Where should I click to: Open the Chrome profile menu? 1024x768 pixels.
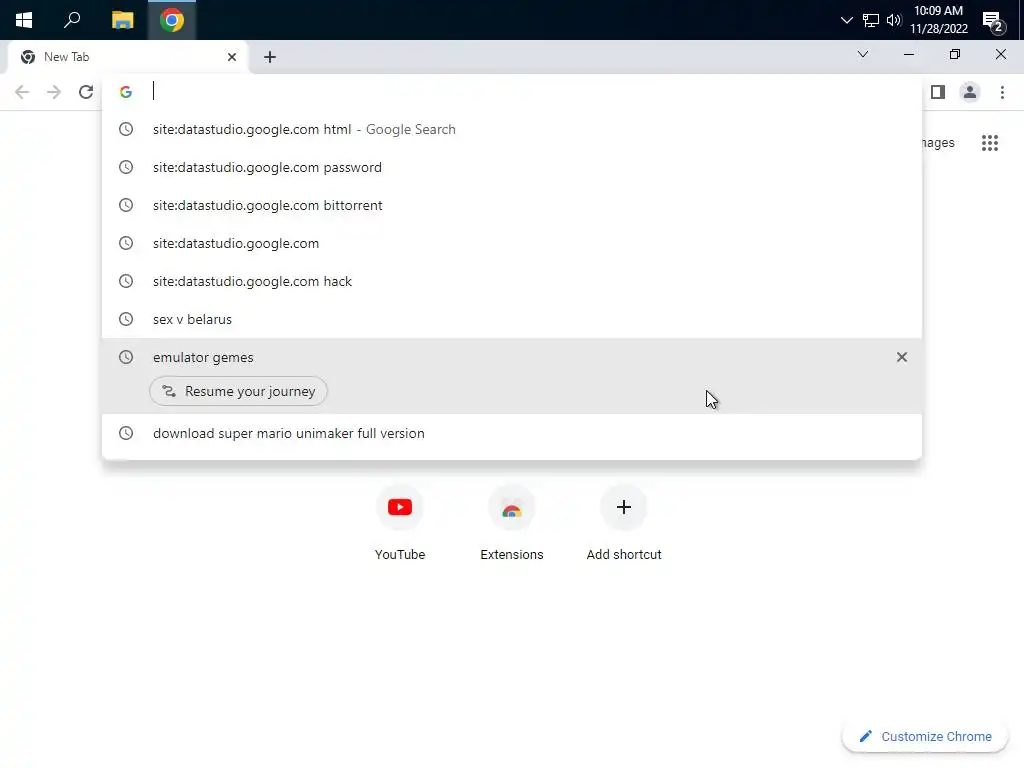(970, 92)
